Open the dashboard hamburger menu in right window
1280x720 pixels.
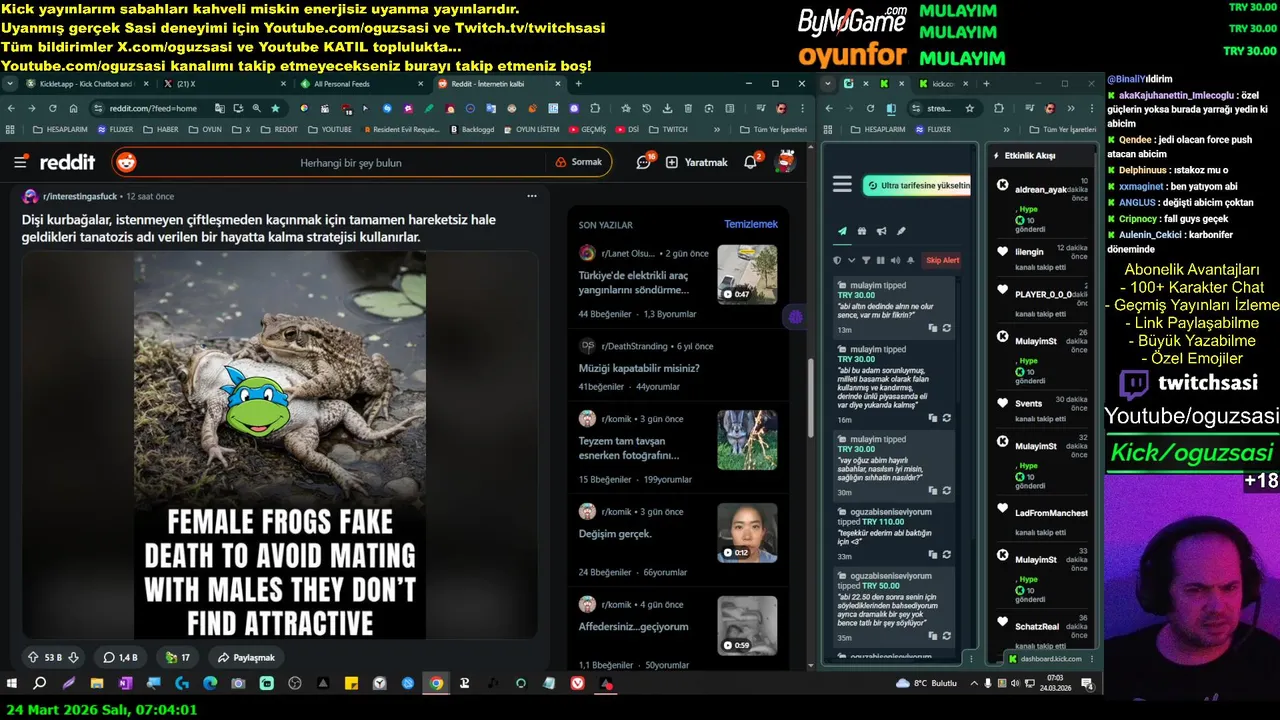point(842,184)
